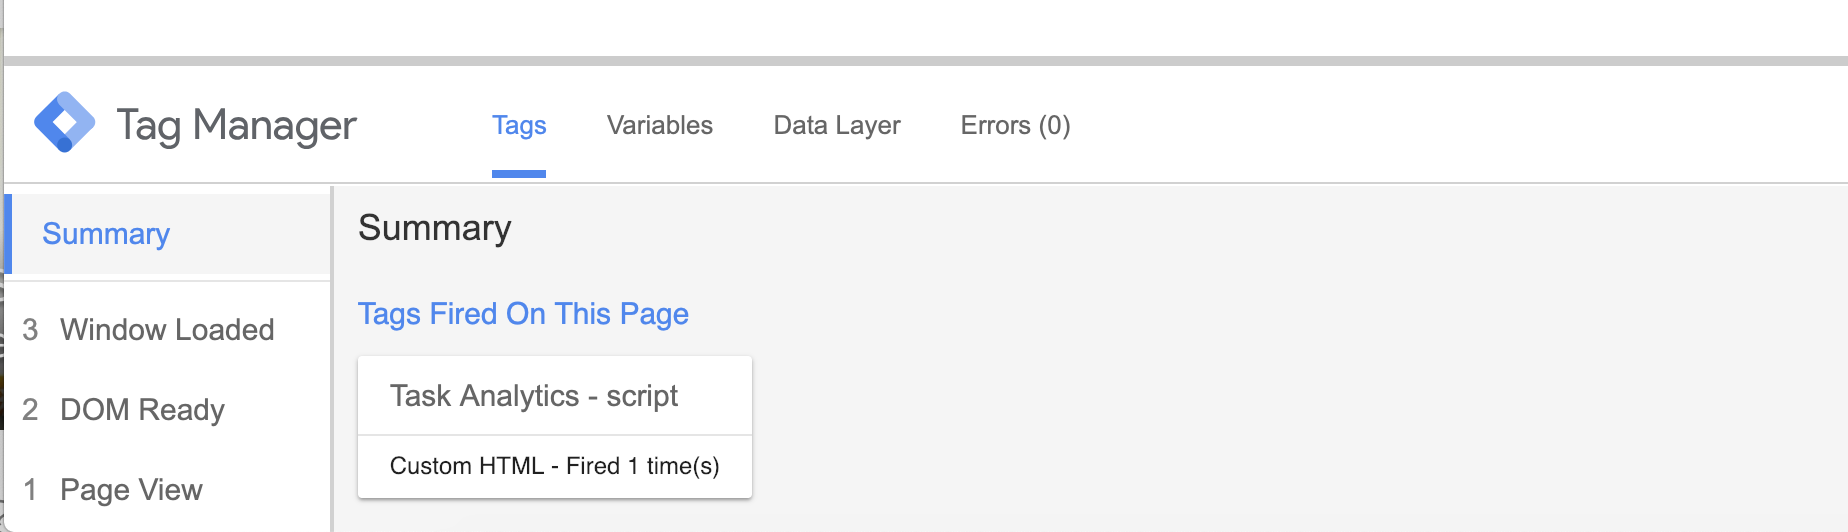Show the Errors (0) tab
This screenshot has height=532, width=1848.
[x=1015, y=126]
